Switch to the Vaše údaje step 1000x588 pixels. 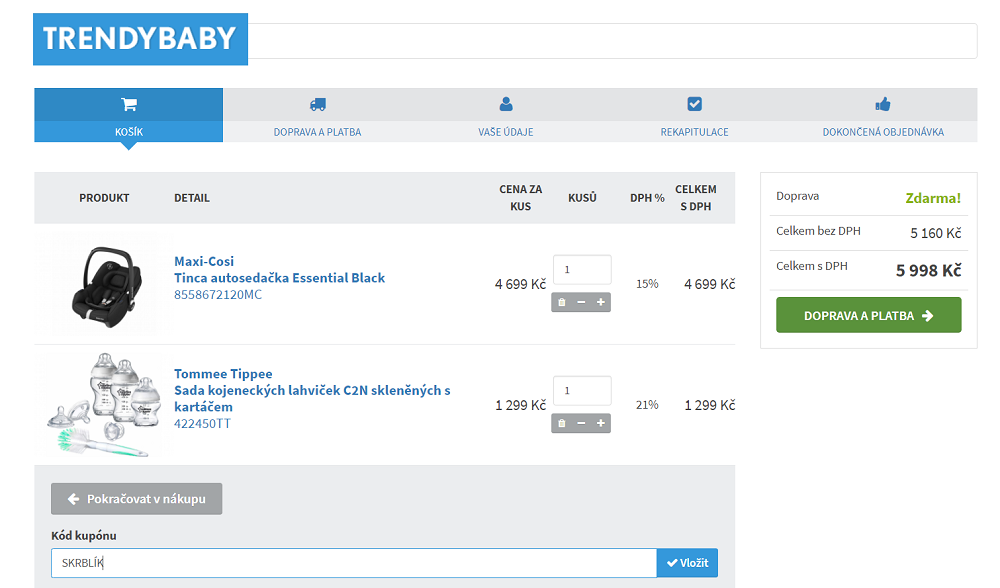(506, 115)
